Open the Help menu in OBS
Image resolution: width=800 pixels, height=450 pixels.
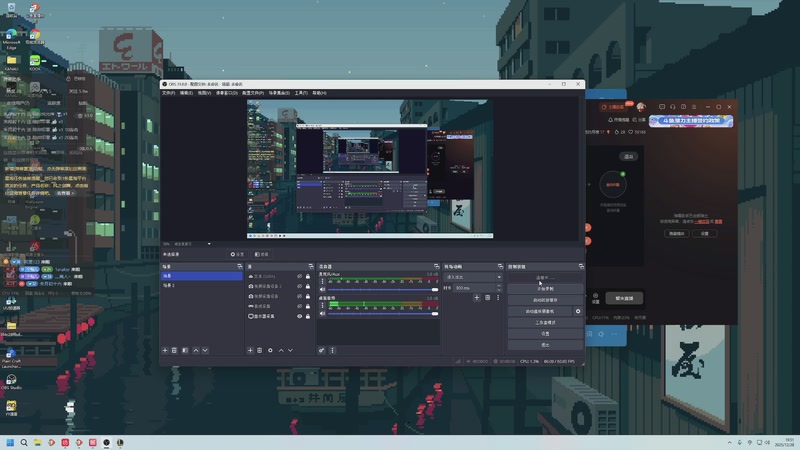click(319, 93)
